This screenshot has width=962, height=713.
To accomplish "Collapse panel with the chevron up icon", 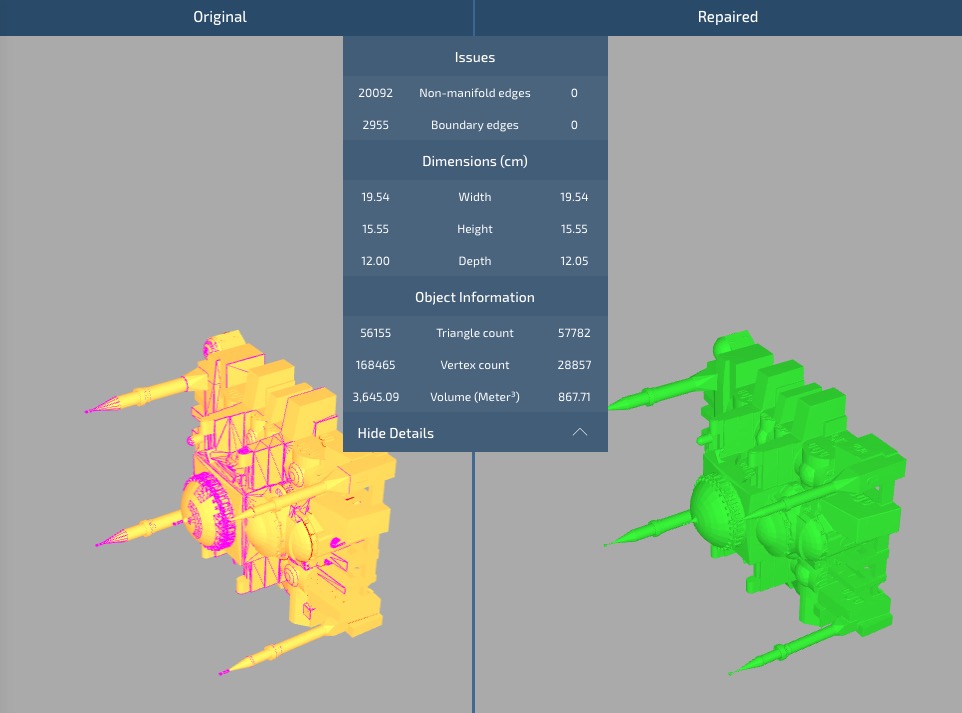I will 578,433.
